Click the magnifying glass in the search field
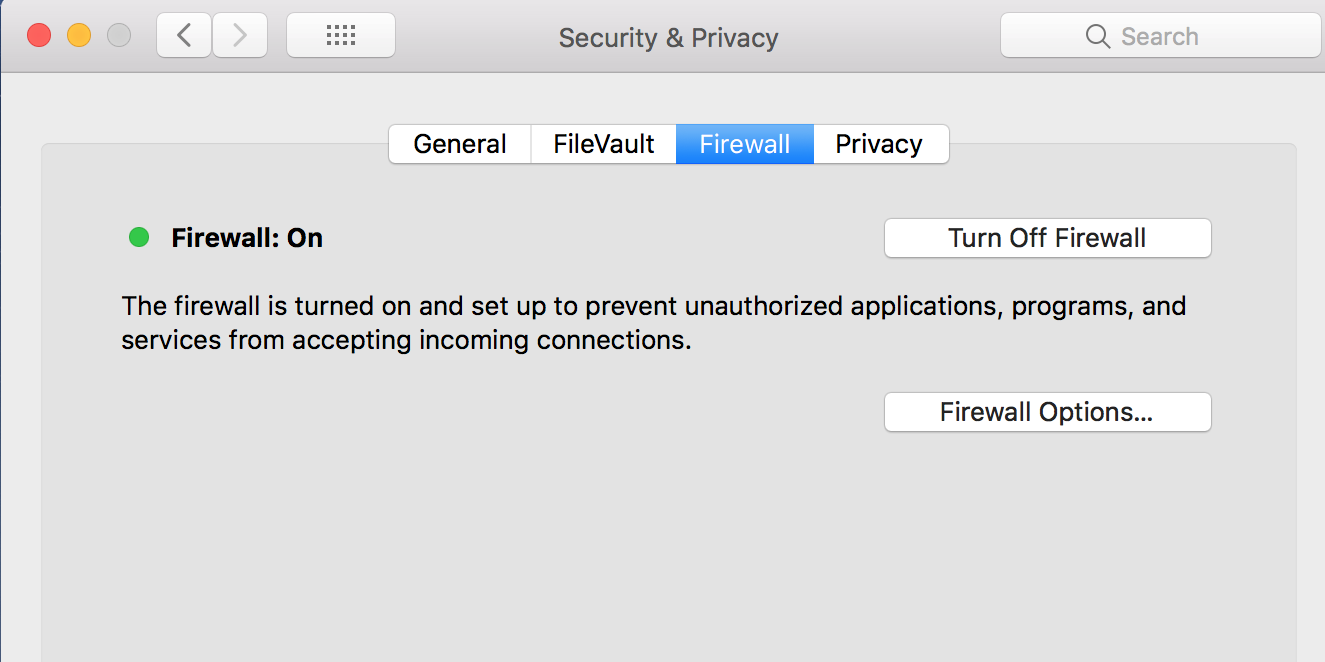Screen dimensions: 1325x662 pos(1097,36)
